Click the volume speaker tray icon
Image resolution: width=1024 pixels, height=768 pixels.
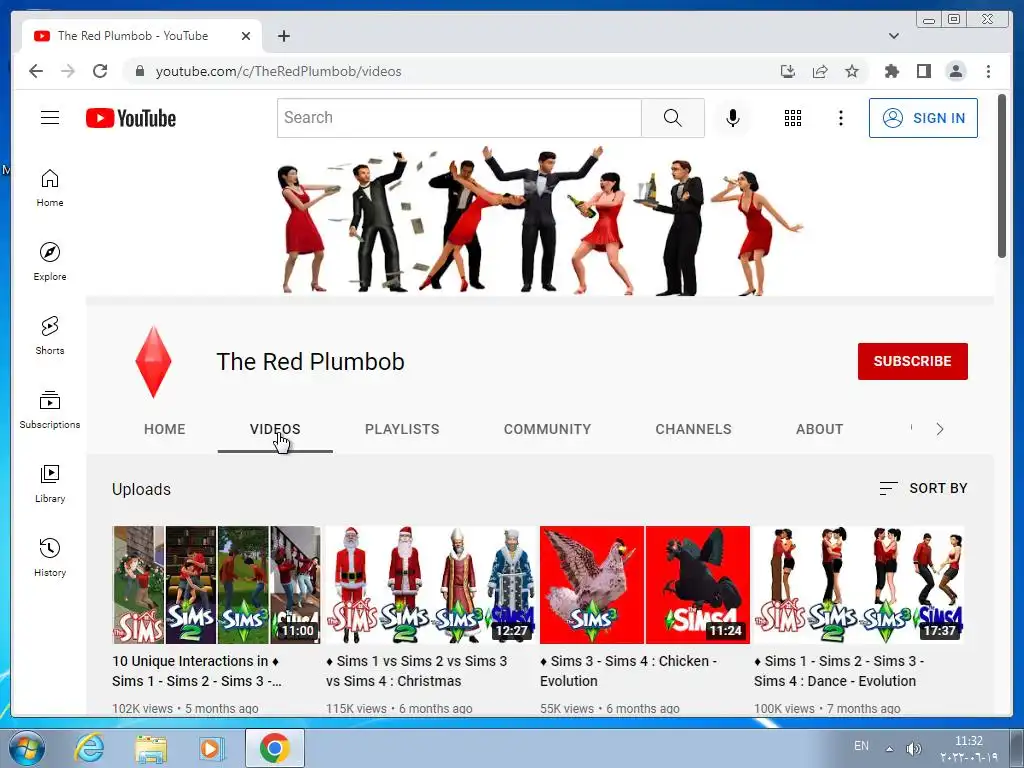pyautogui.click(x=914, y=748)
